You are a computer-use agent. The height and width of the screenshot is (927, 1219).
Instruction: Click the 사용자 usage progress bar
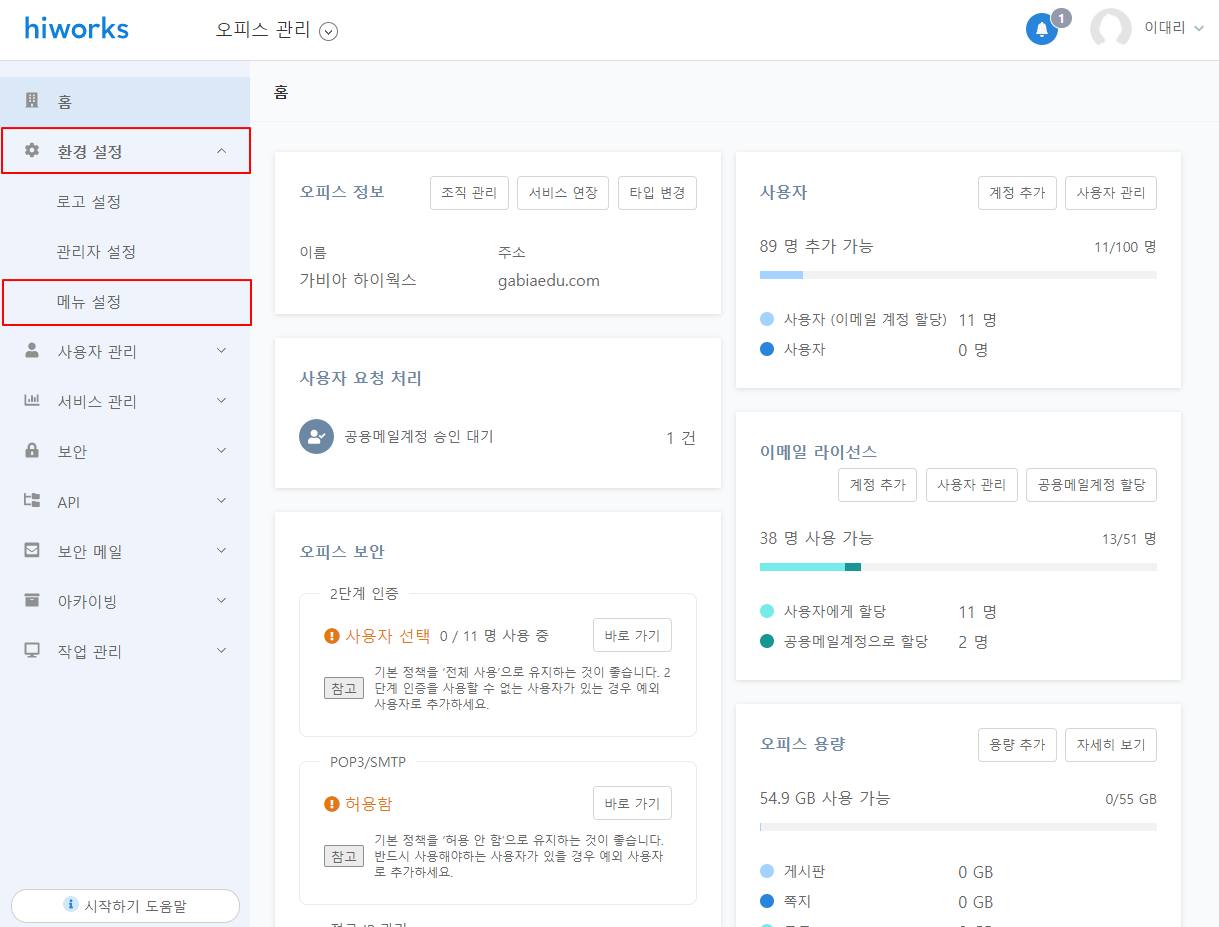(x=957, y=275)
